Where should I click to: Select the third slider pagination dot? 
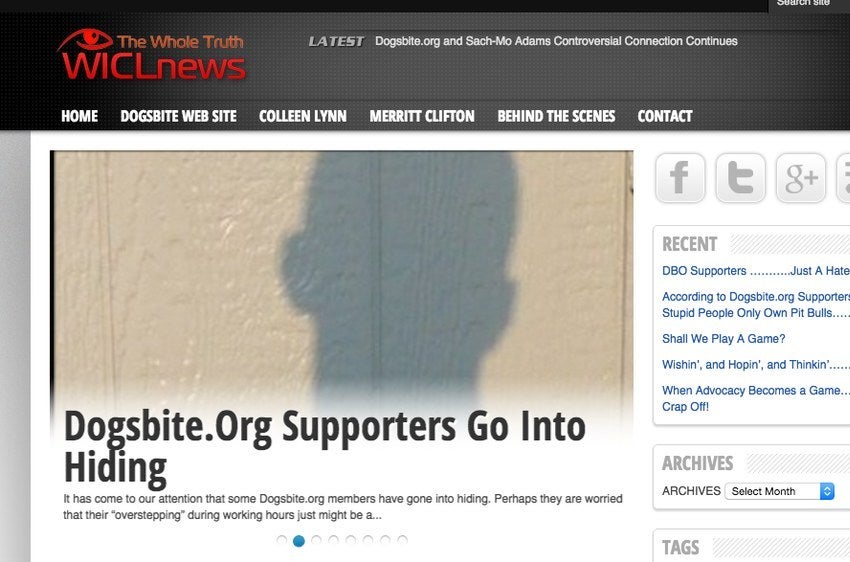point(317,540)
